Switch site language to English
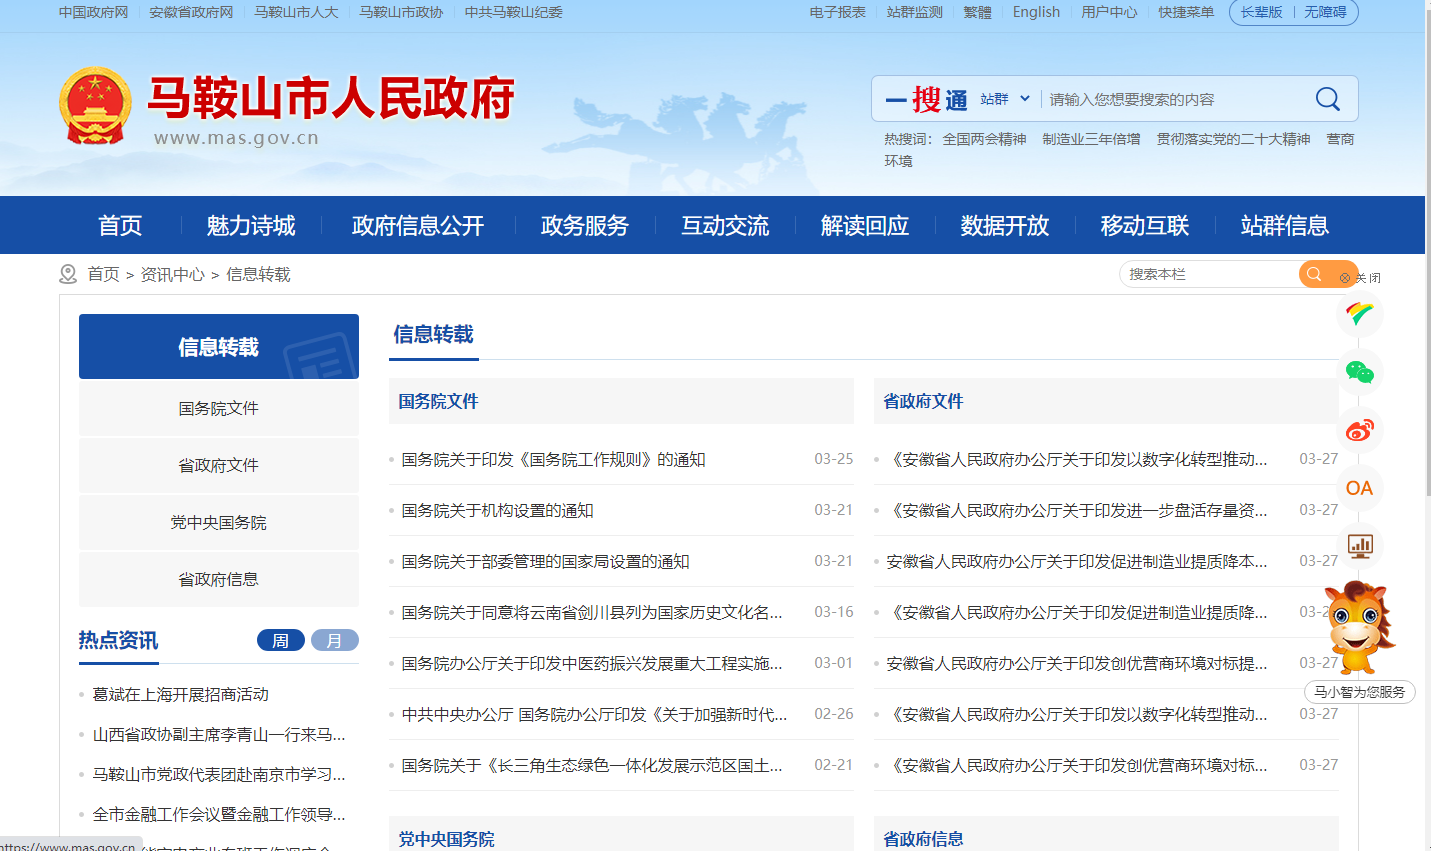Image resolution: width=1431 pixels, height=851 pixels. (x=1036, y=12)
